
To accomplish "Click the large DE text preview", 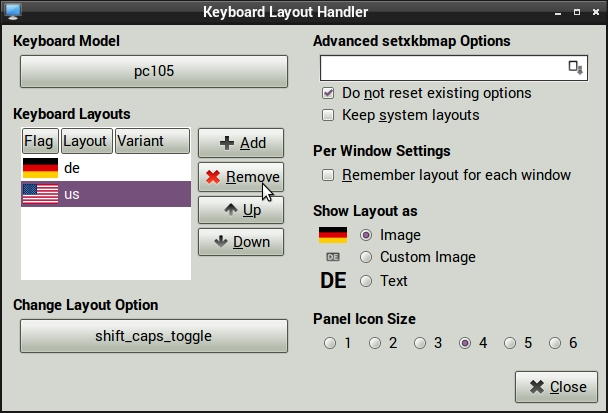I will [x=333, y=281].
